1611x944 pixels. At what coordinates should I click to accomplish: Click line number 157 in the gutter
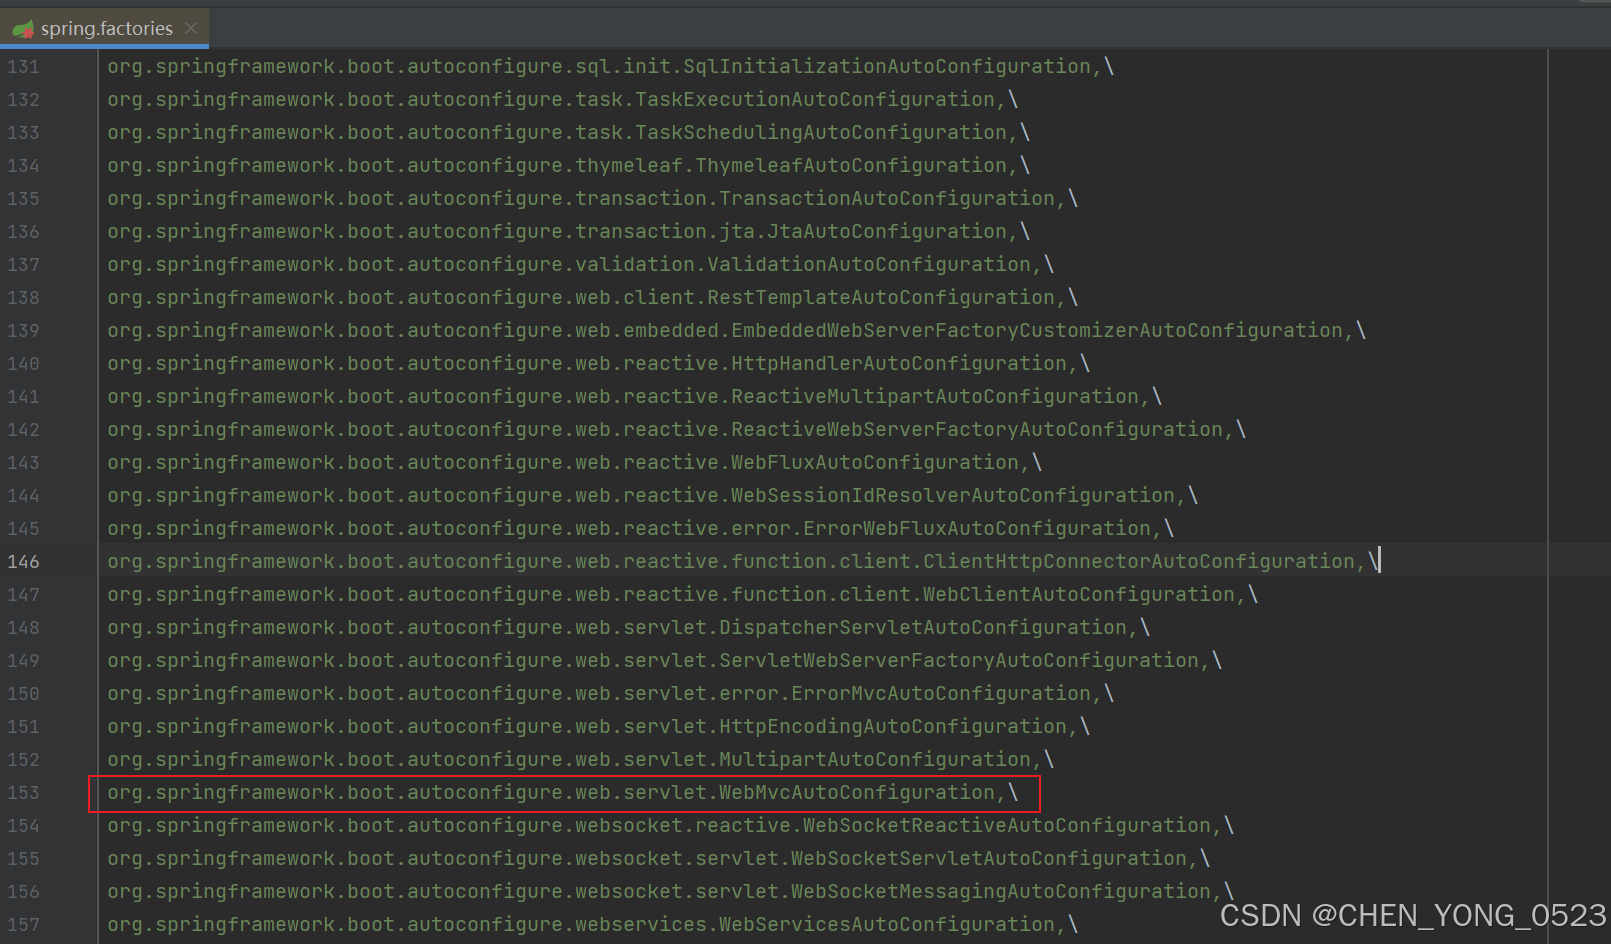(23, 924)
